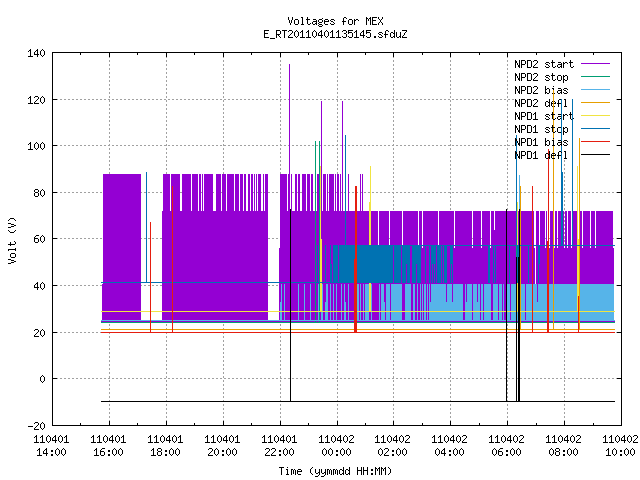Viewport: 640px width, 480px height.
Task: Click the purple NPD2 start legend line
Action: [x=595, y=64]
